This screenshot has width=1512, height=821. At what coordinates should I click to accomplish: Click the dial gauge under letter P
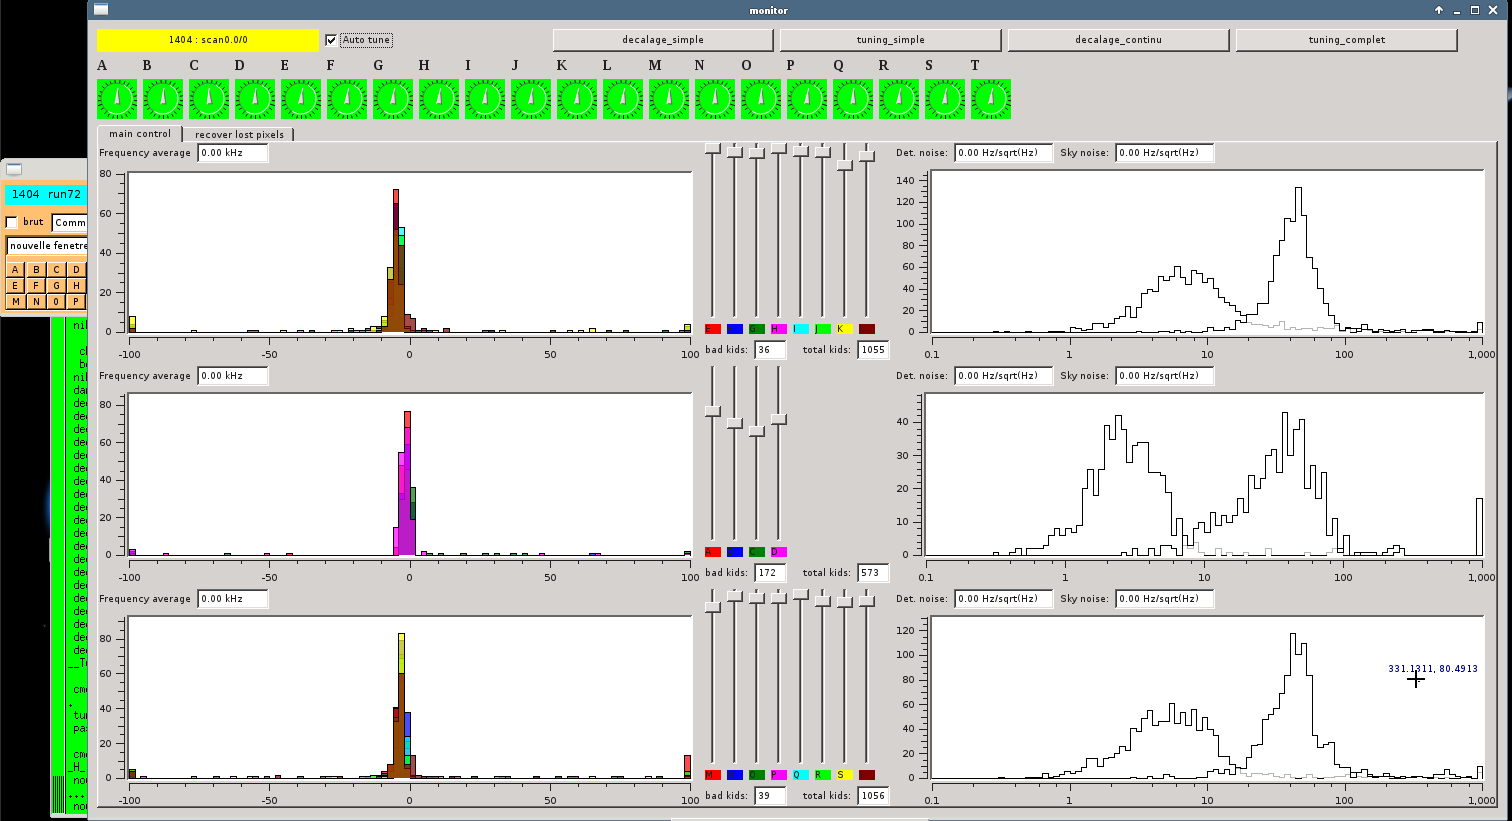click(807, 99)
